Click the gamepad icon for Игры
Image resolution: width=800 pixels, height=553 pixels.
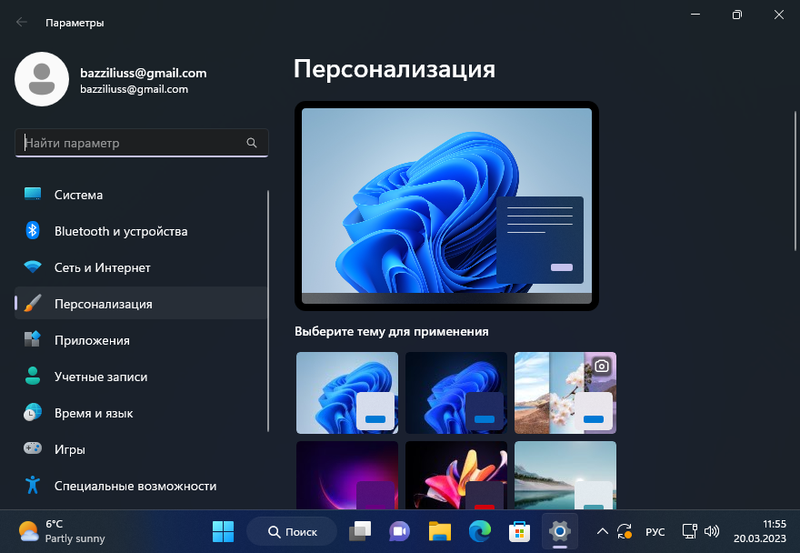tap(33, 449)
